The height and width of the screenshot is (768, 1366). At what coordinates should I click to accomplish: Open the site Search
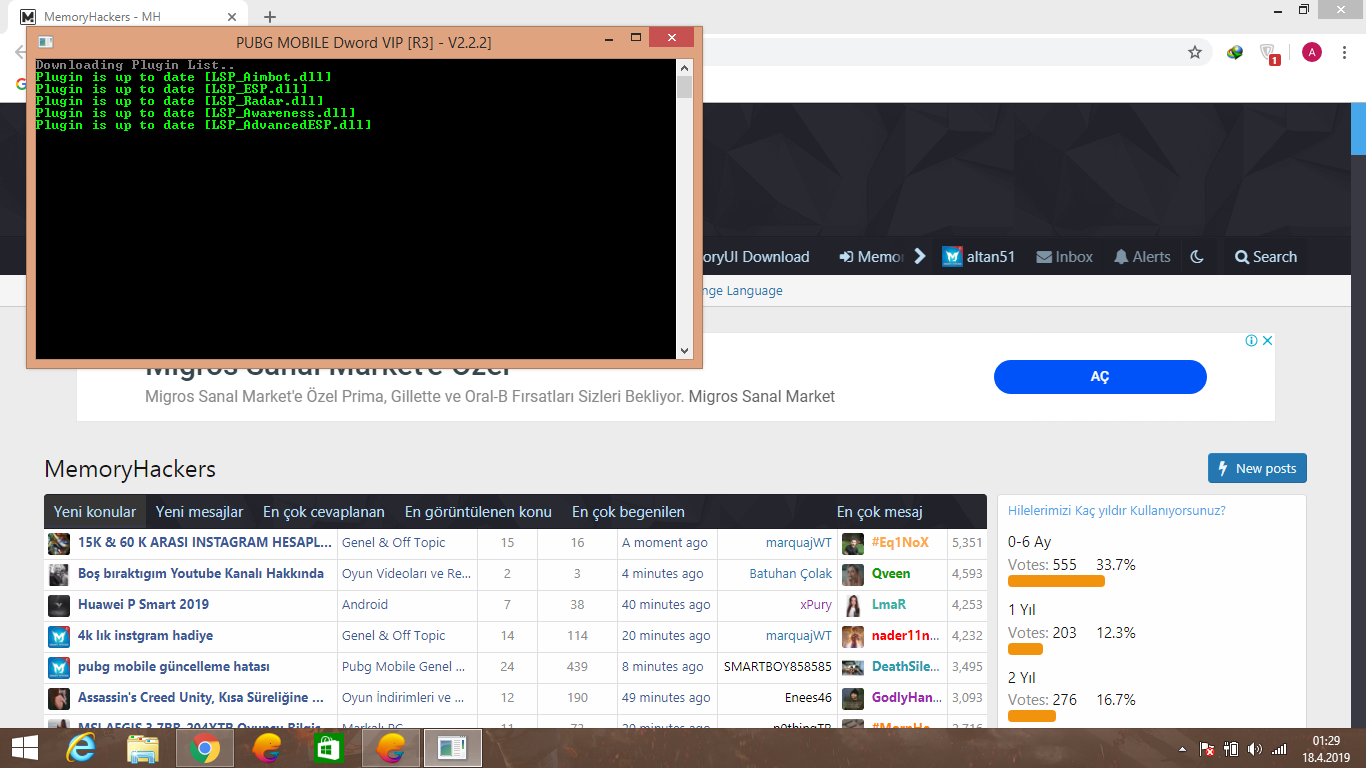pos(1266,257)
